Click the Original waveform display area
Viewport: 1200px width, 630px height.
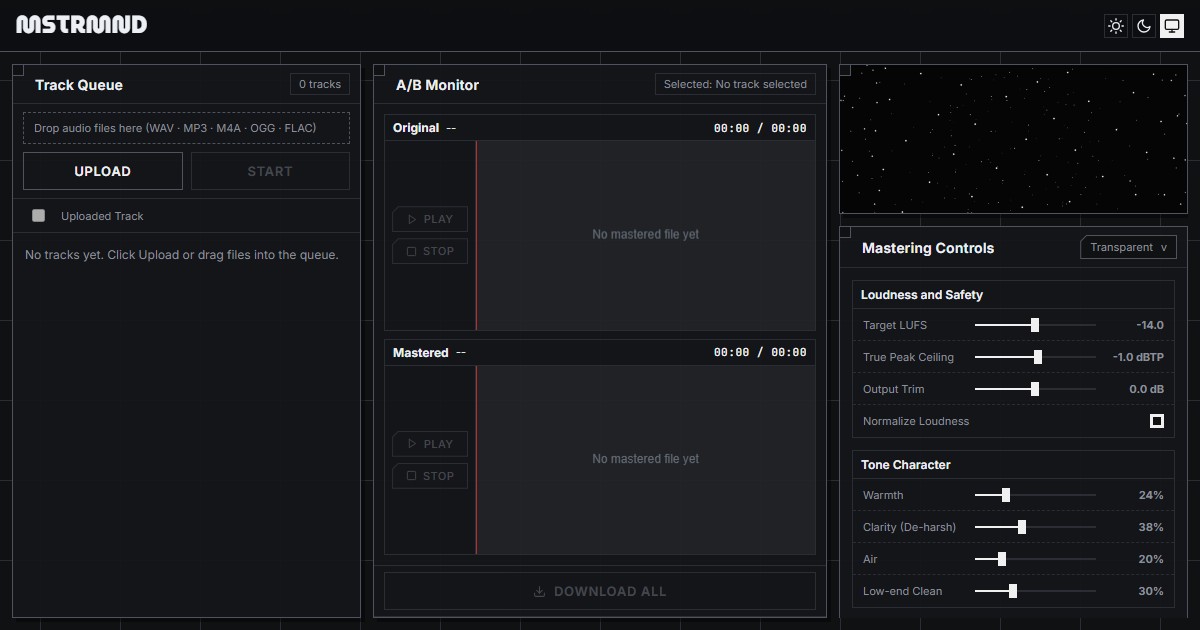point(646,235)
